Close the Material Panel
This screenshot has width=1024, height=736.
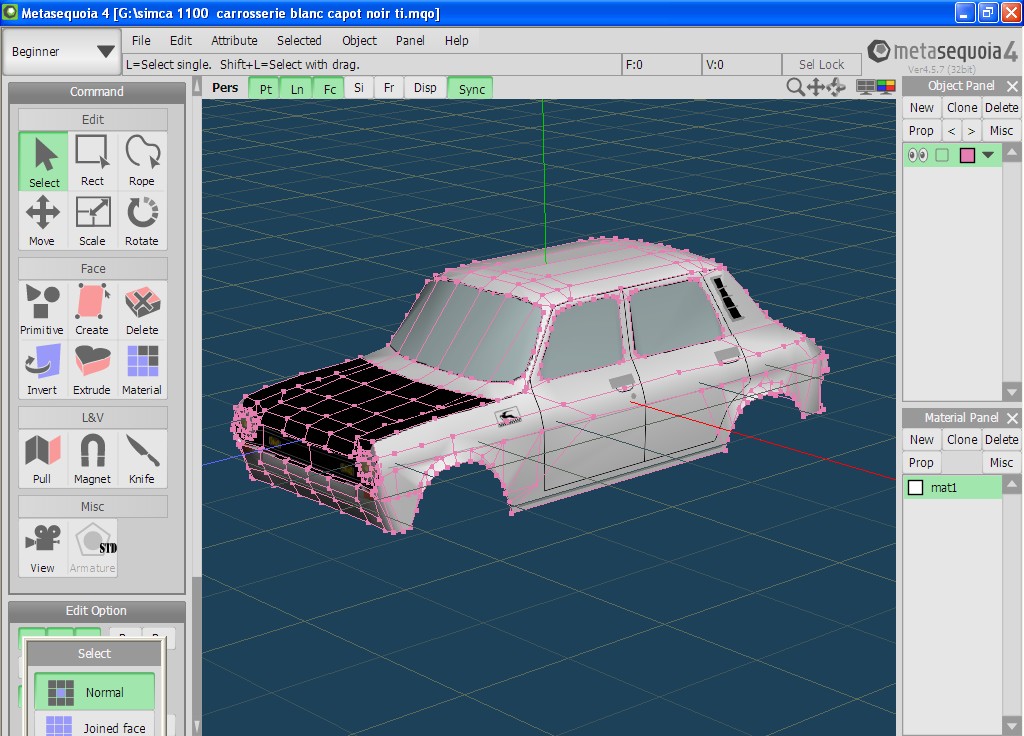[x=1012, y=418]
